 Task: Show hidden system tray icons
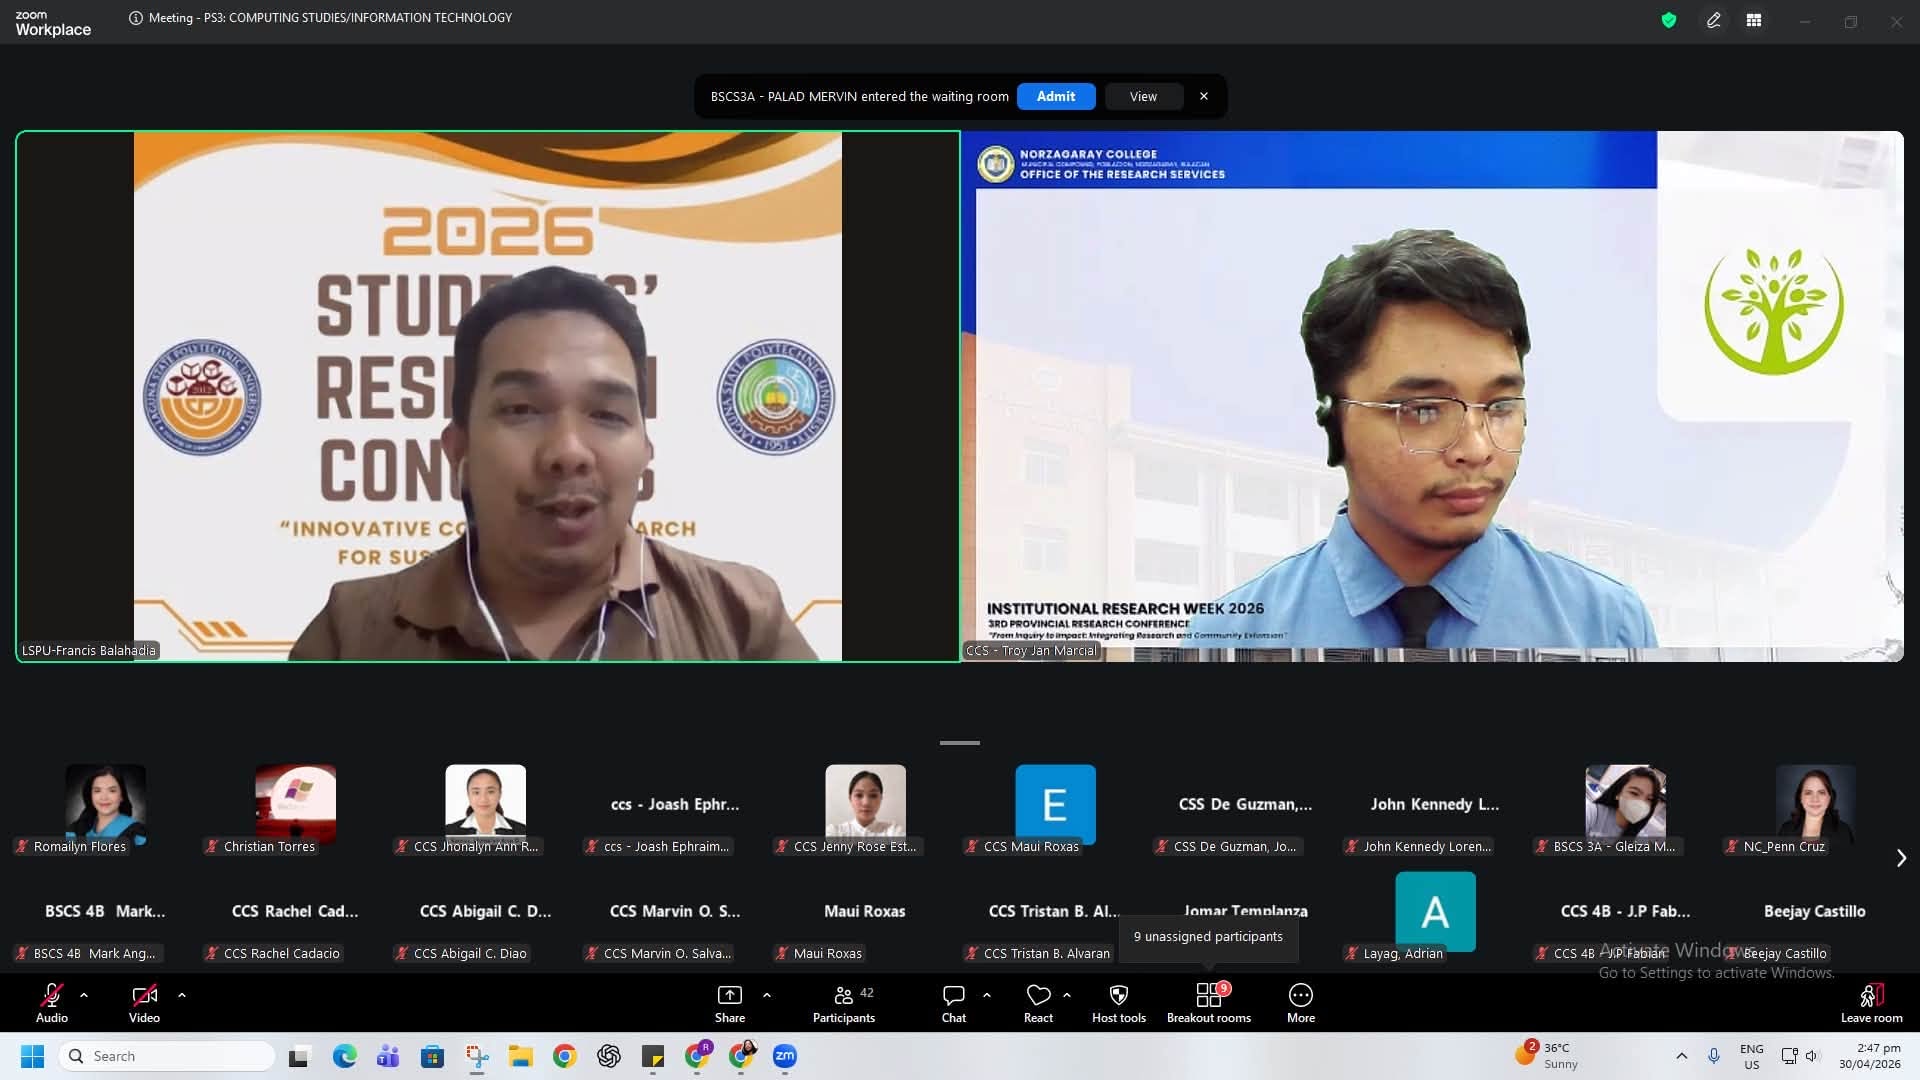pos(1681,1056)
